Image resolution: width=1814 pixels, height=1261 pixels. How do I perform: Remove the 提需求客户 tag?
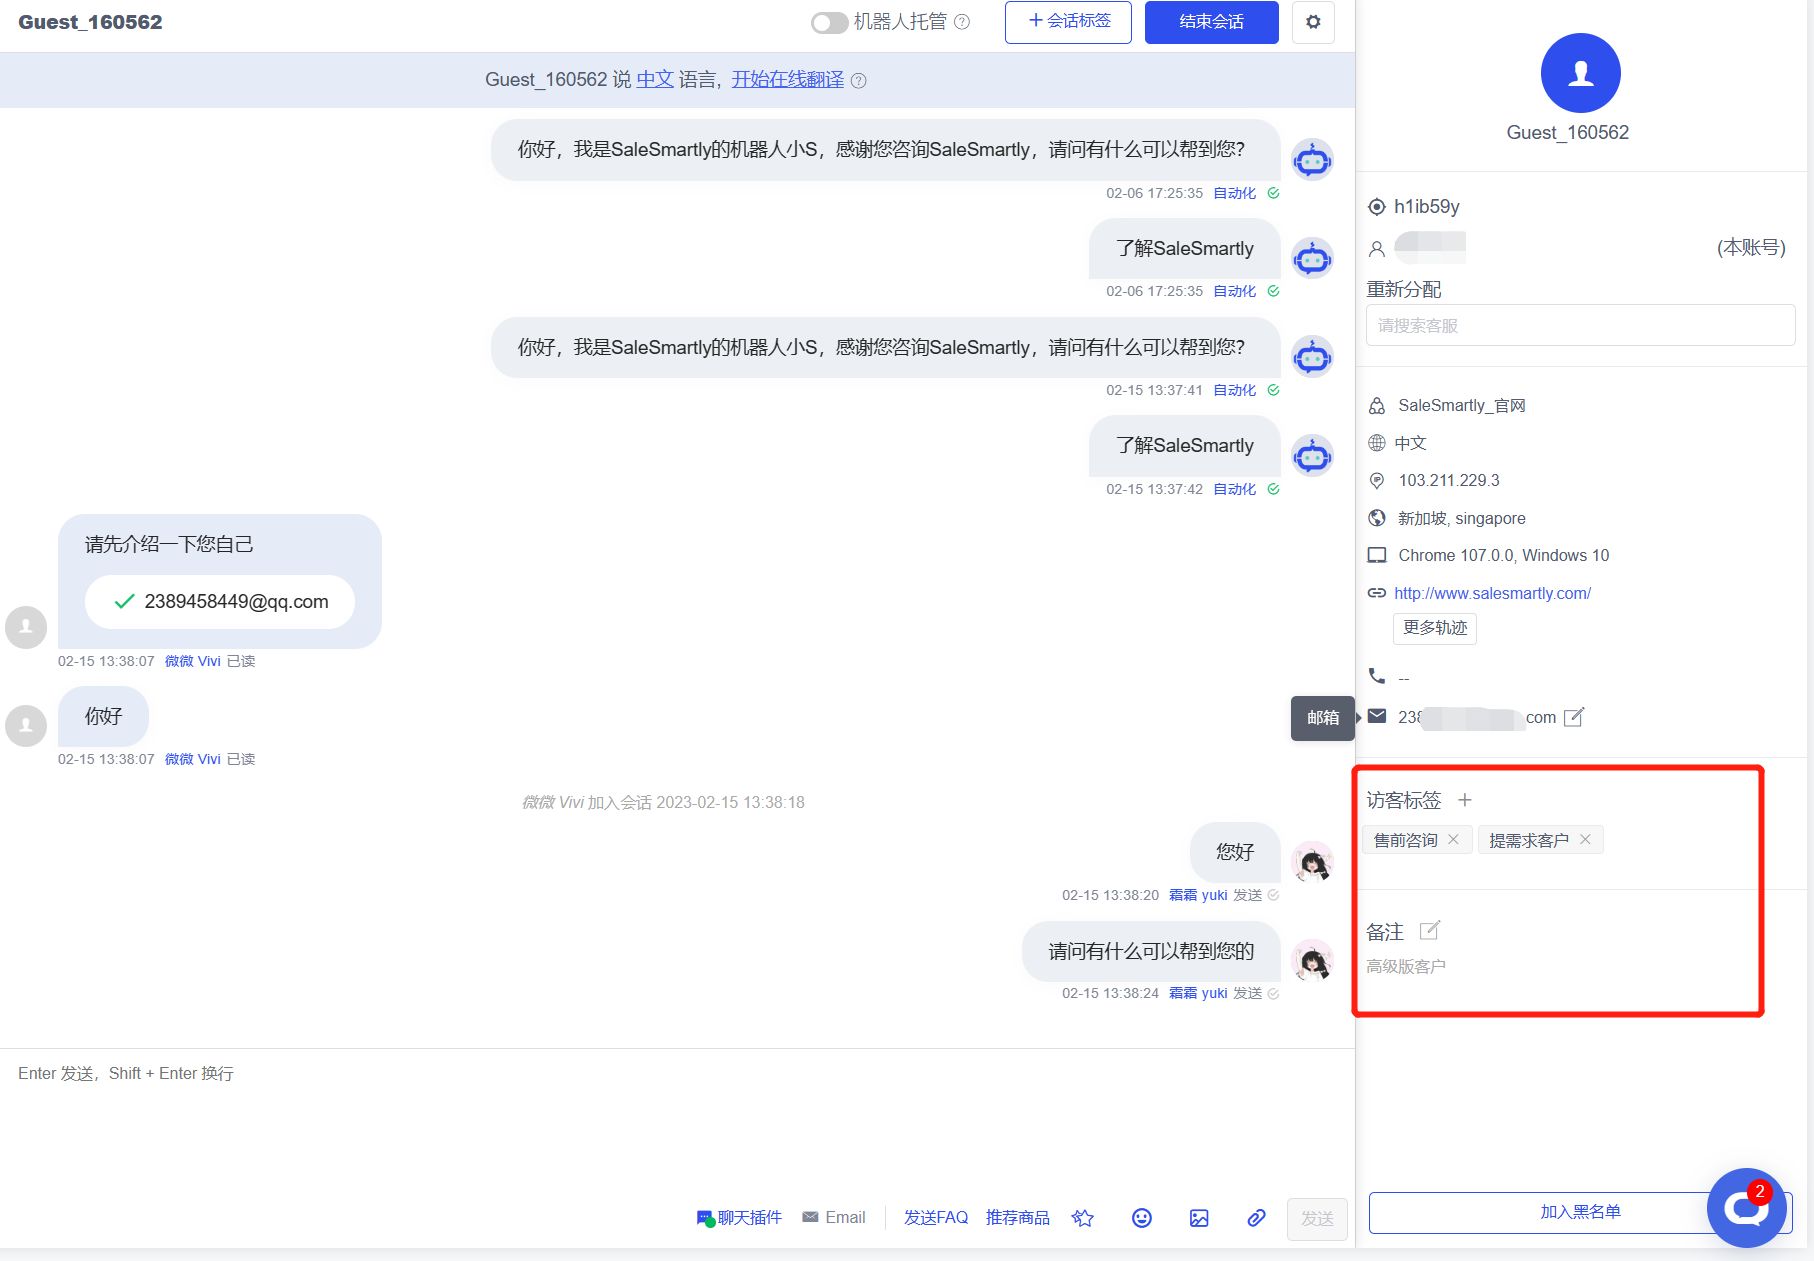[x=1585, y=840]
